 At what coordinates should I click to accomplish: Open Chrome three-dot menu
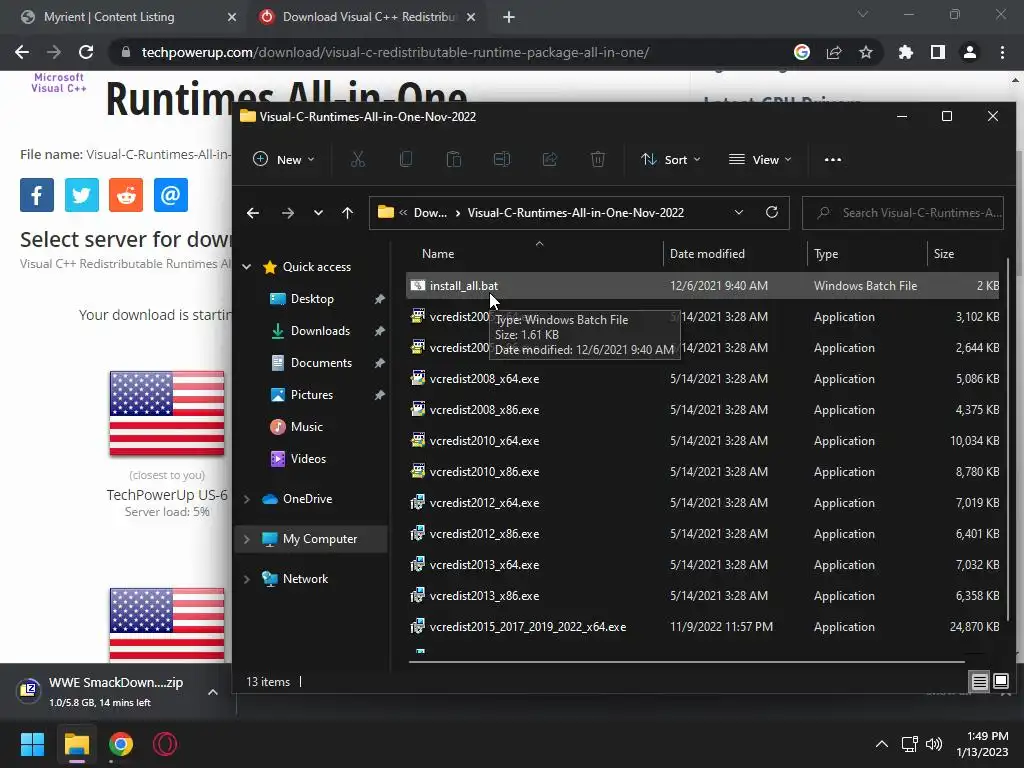pos(1002,52)
